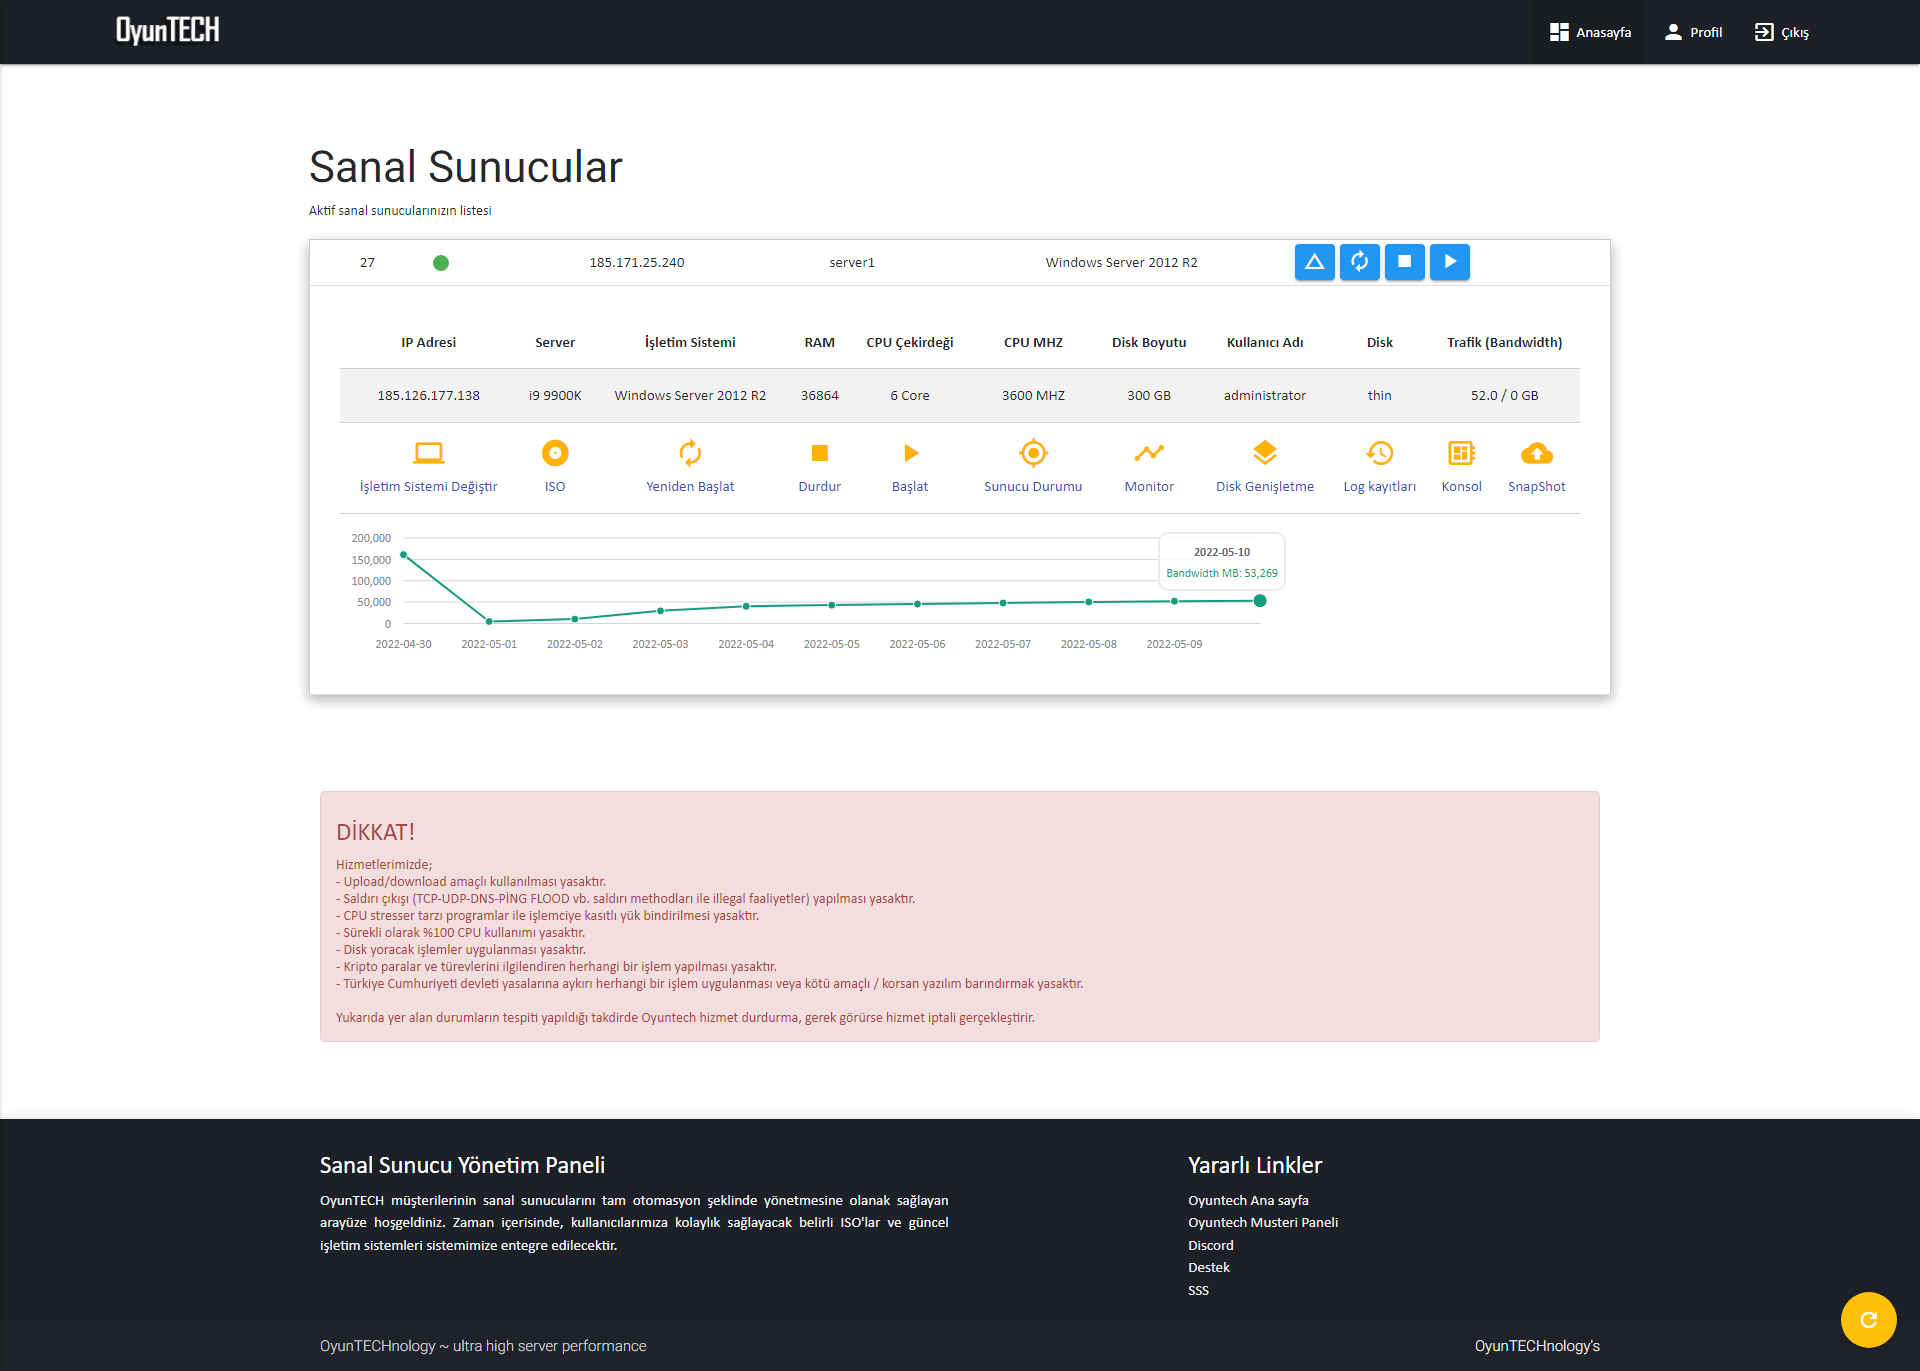Click the Disk Boyutu column header
The width and height of the screenshot is (1920, 1371).
click(x=1149, y=343)
